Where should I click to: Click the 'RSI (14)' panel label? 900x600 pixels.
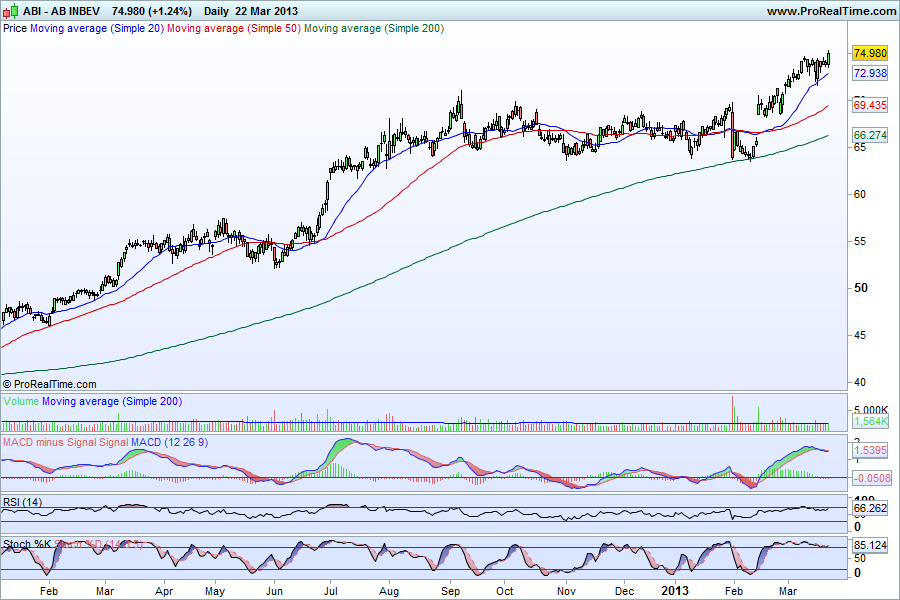[22, 502]
